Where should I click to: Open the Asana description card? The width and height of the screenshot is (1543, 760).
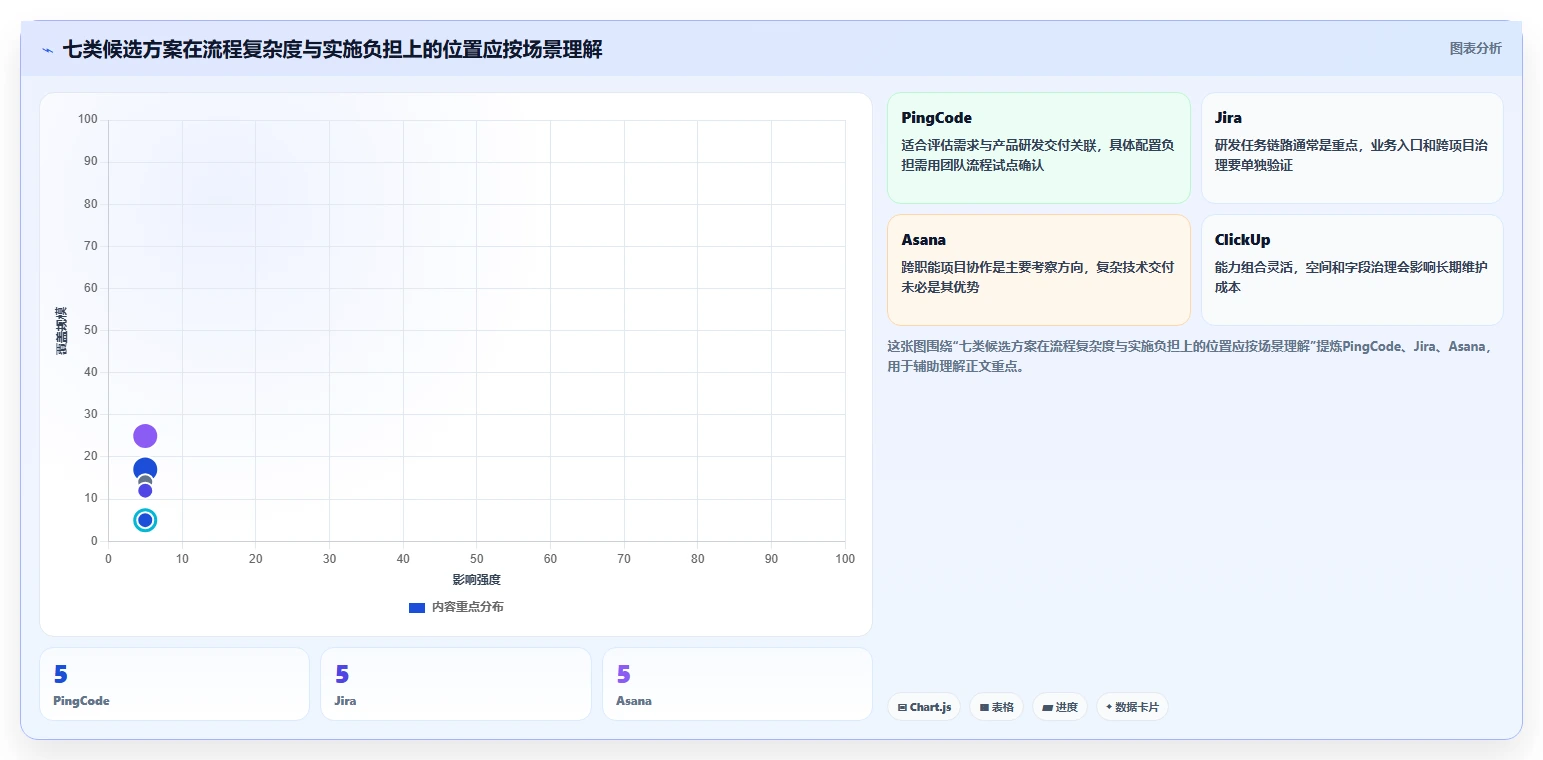coord(1038,270)
